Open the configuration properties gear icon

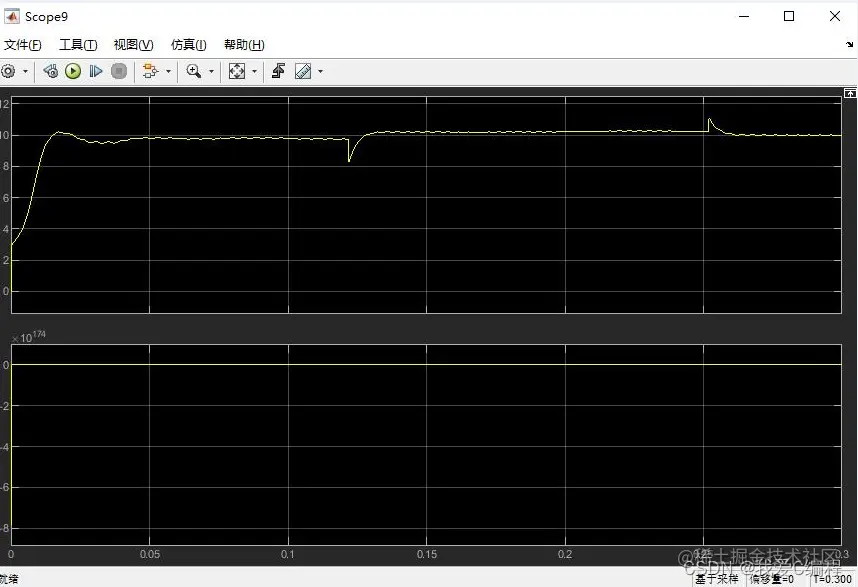point(8,71)
